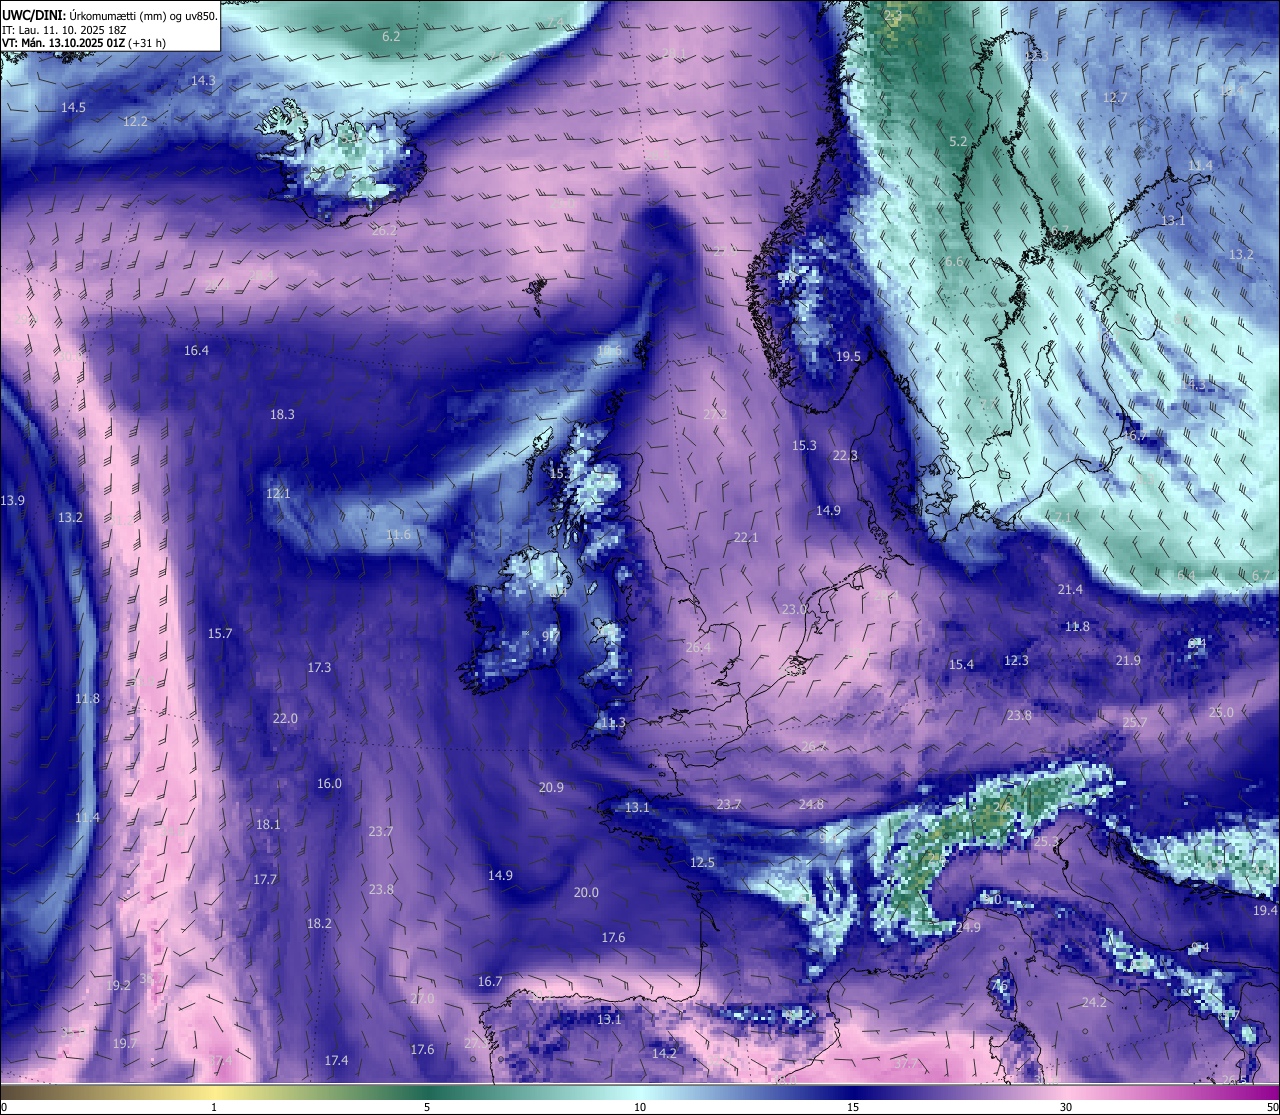Select the 14.5 value label
1280x1115 pixels.
click(73, 107)
